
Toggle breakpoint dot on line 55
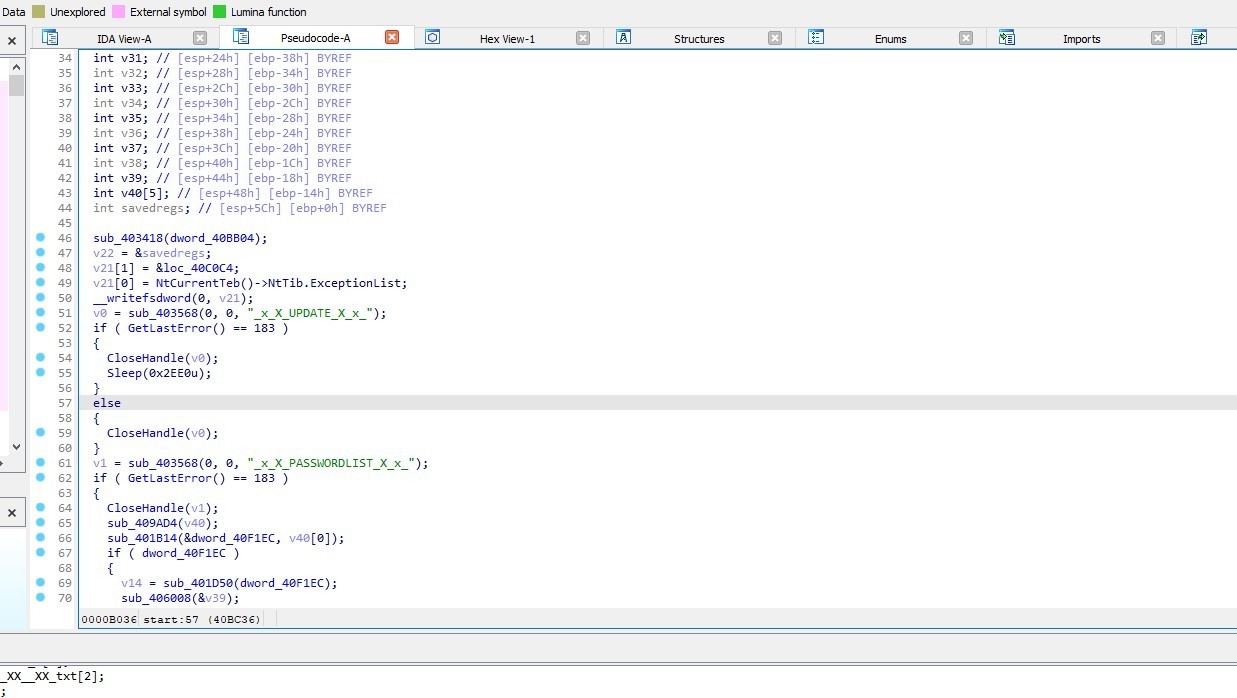41,373
